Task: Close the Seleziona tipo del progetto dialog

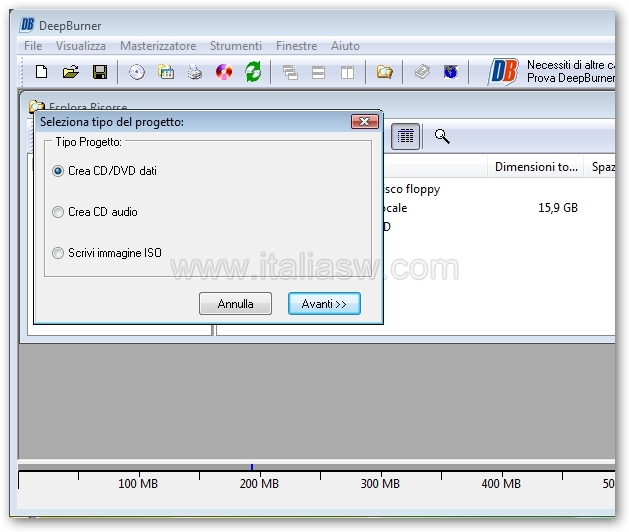Action: click(365, 122)
